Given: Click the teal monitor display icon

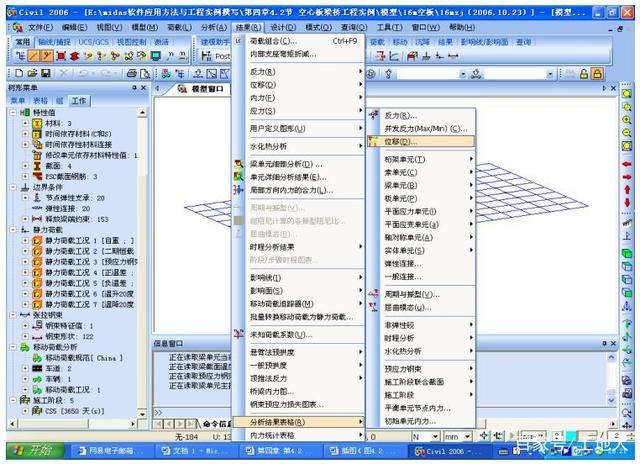Looking at the screenshot, I should (155, 56).
